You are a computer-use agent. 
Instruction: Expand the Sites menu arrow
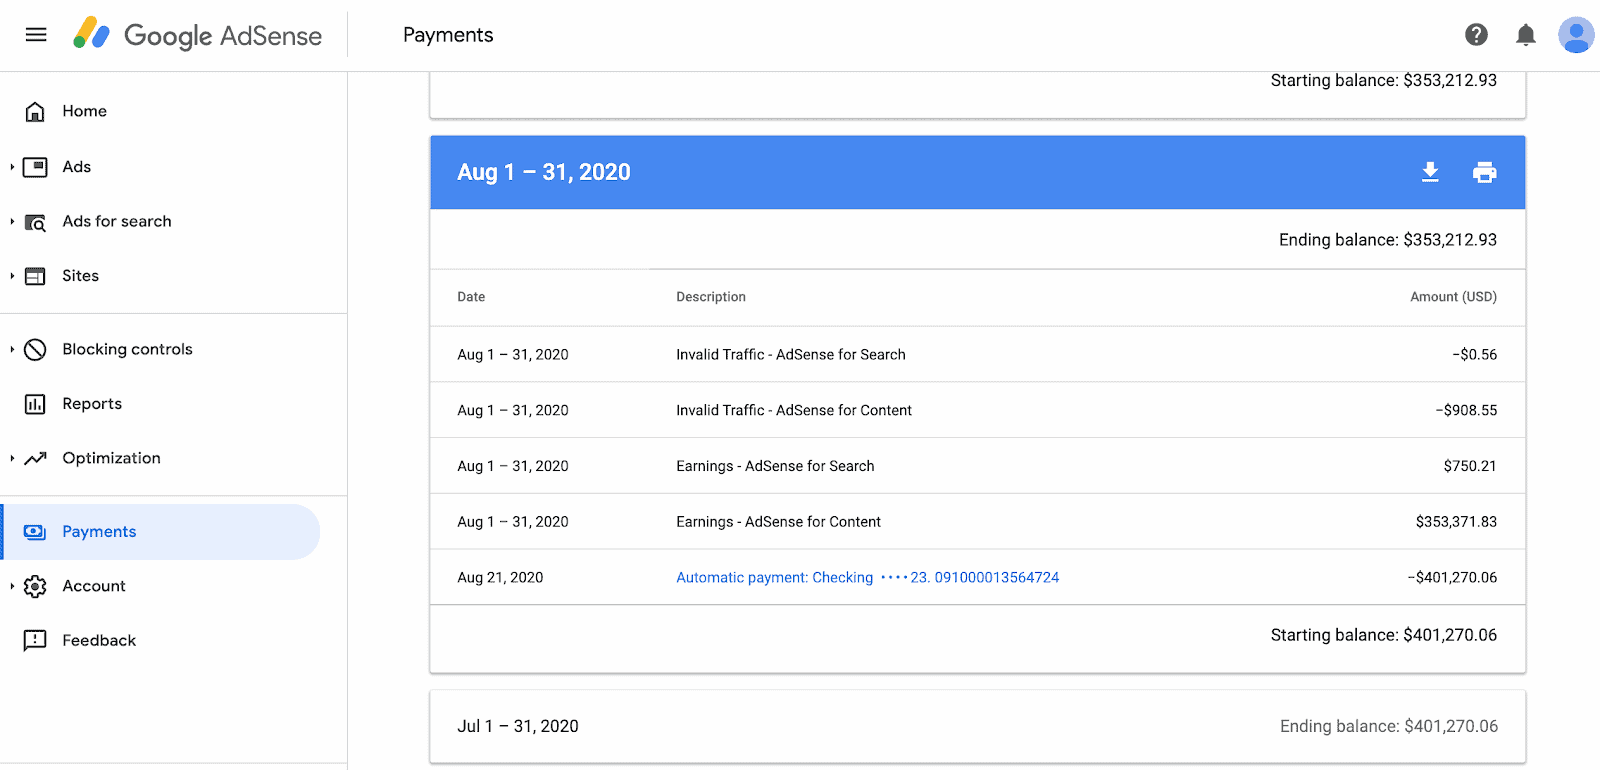pos(12,276)
